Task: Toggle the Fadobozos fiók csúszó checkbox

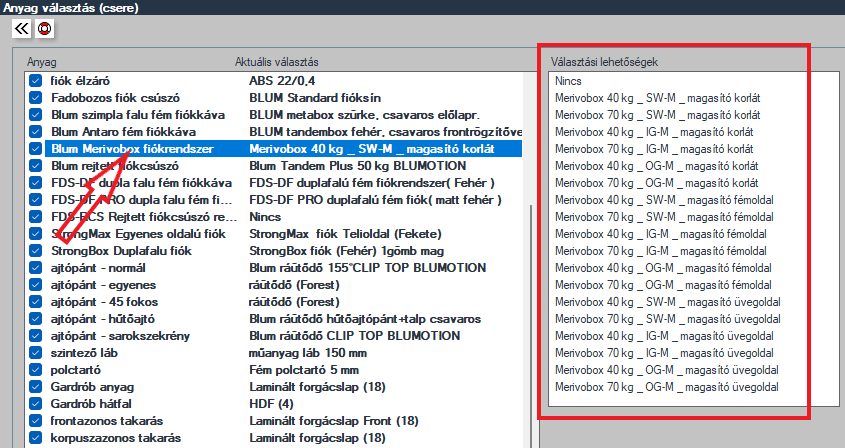Action: point(36,98)
